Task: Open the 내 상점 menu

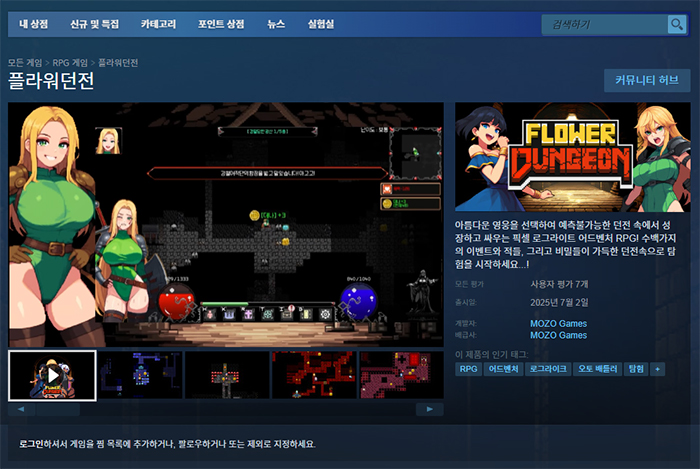Action: [x=33, y=23]
